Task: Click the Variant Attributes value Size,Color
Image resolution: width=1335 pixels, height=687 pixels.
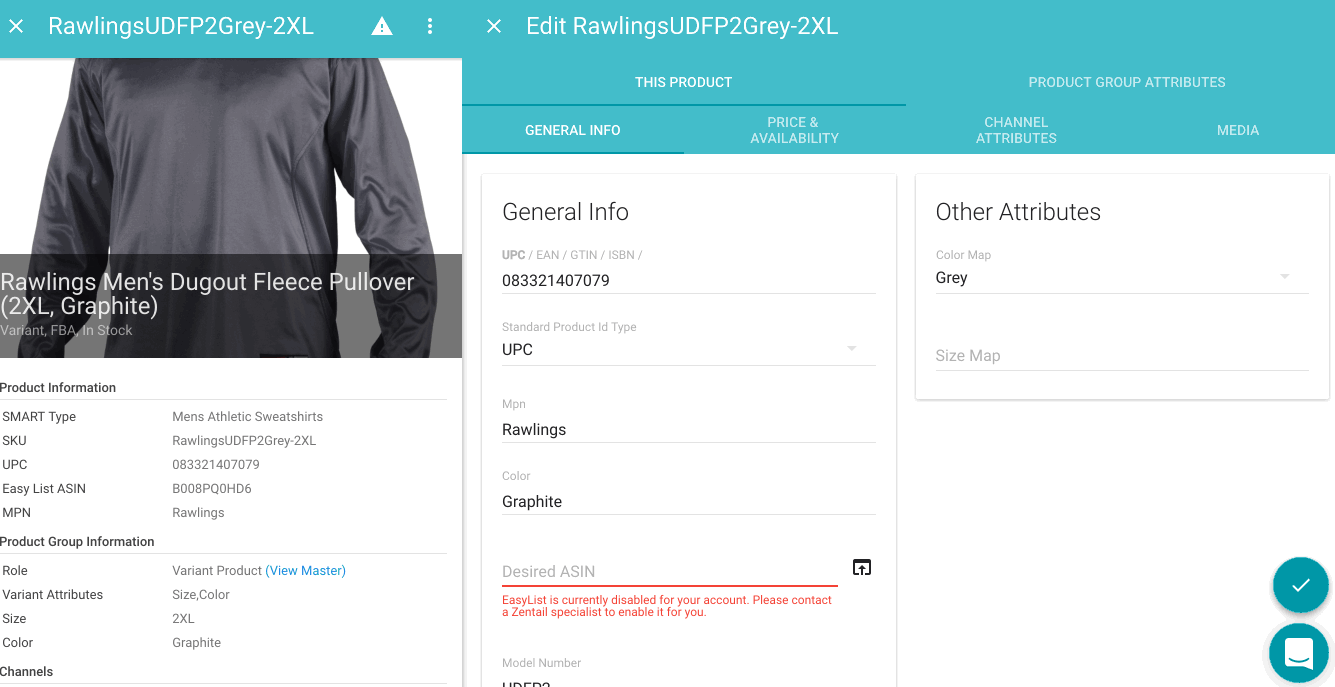Action: (201, 594)
